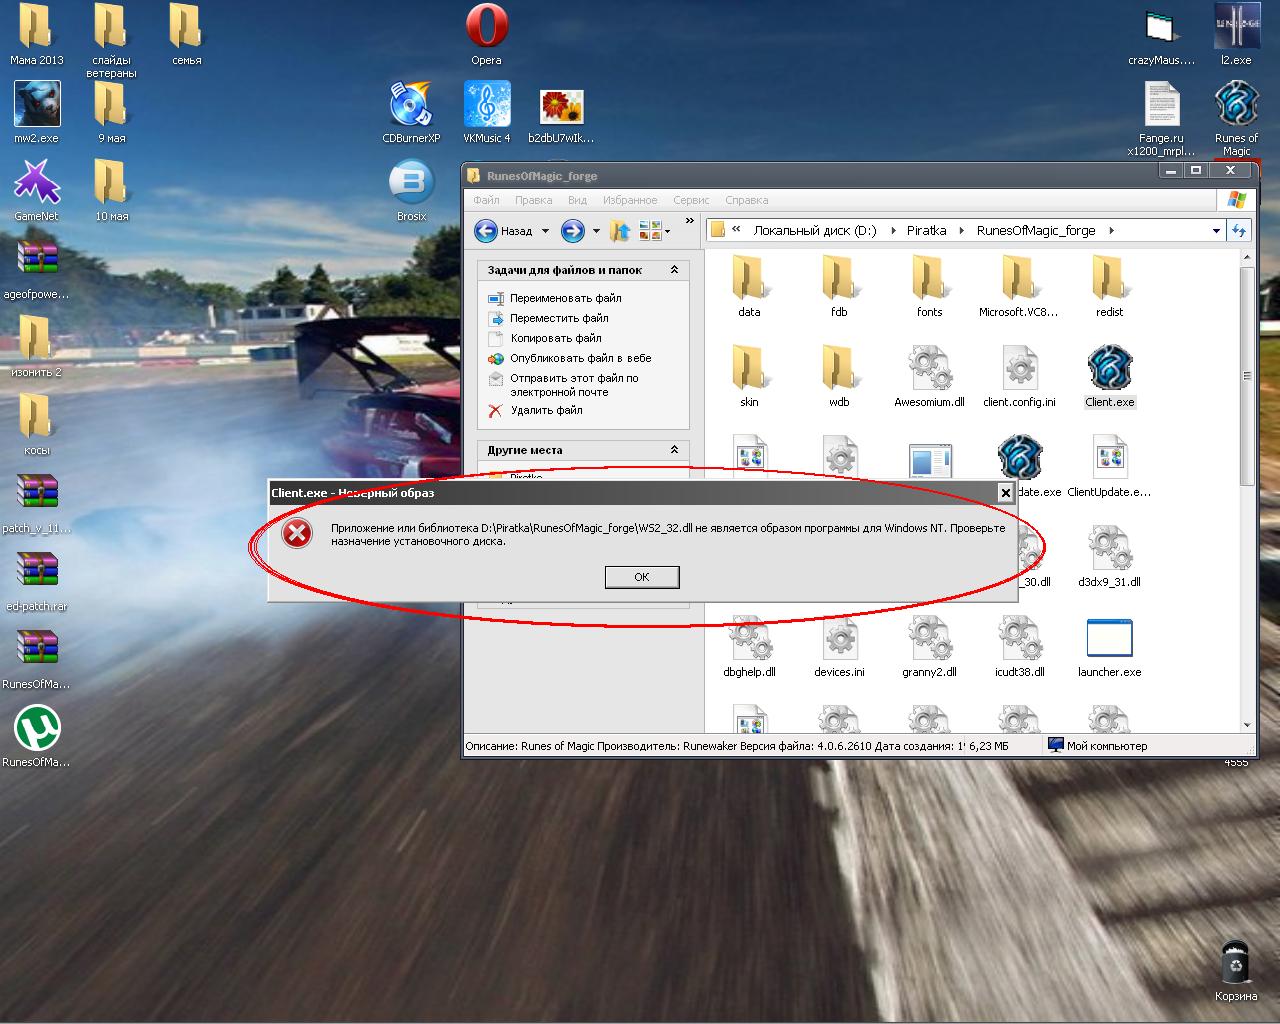Click the Forward arrow in Explorer toolbar

point(572,231)
